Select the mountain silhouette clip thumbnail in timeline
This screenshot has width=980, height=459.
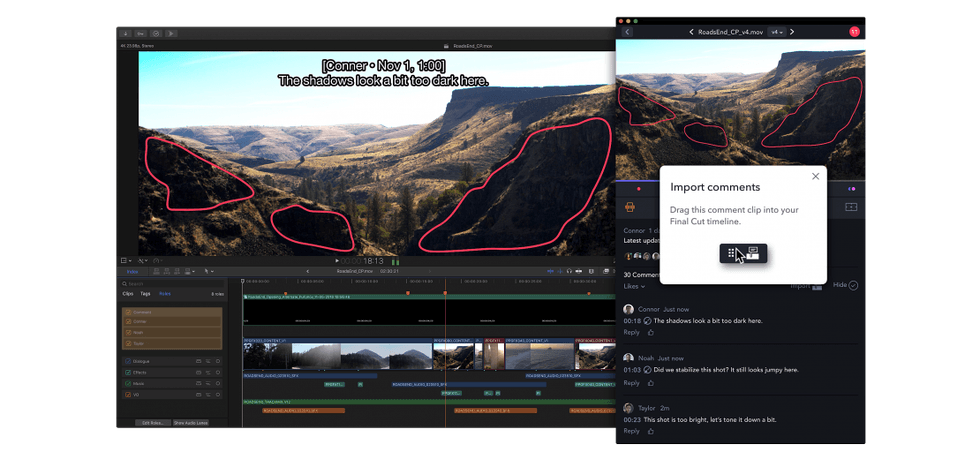click(x=365, y=356)
